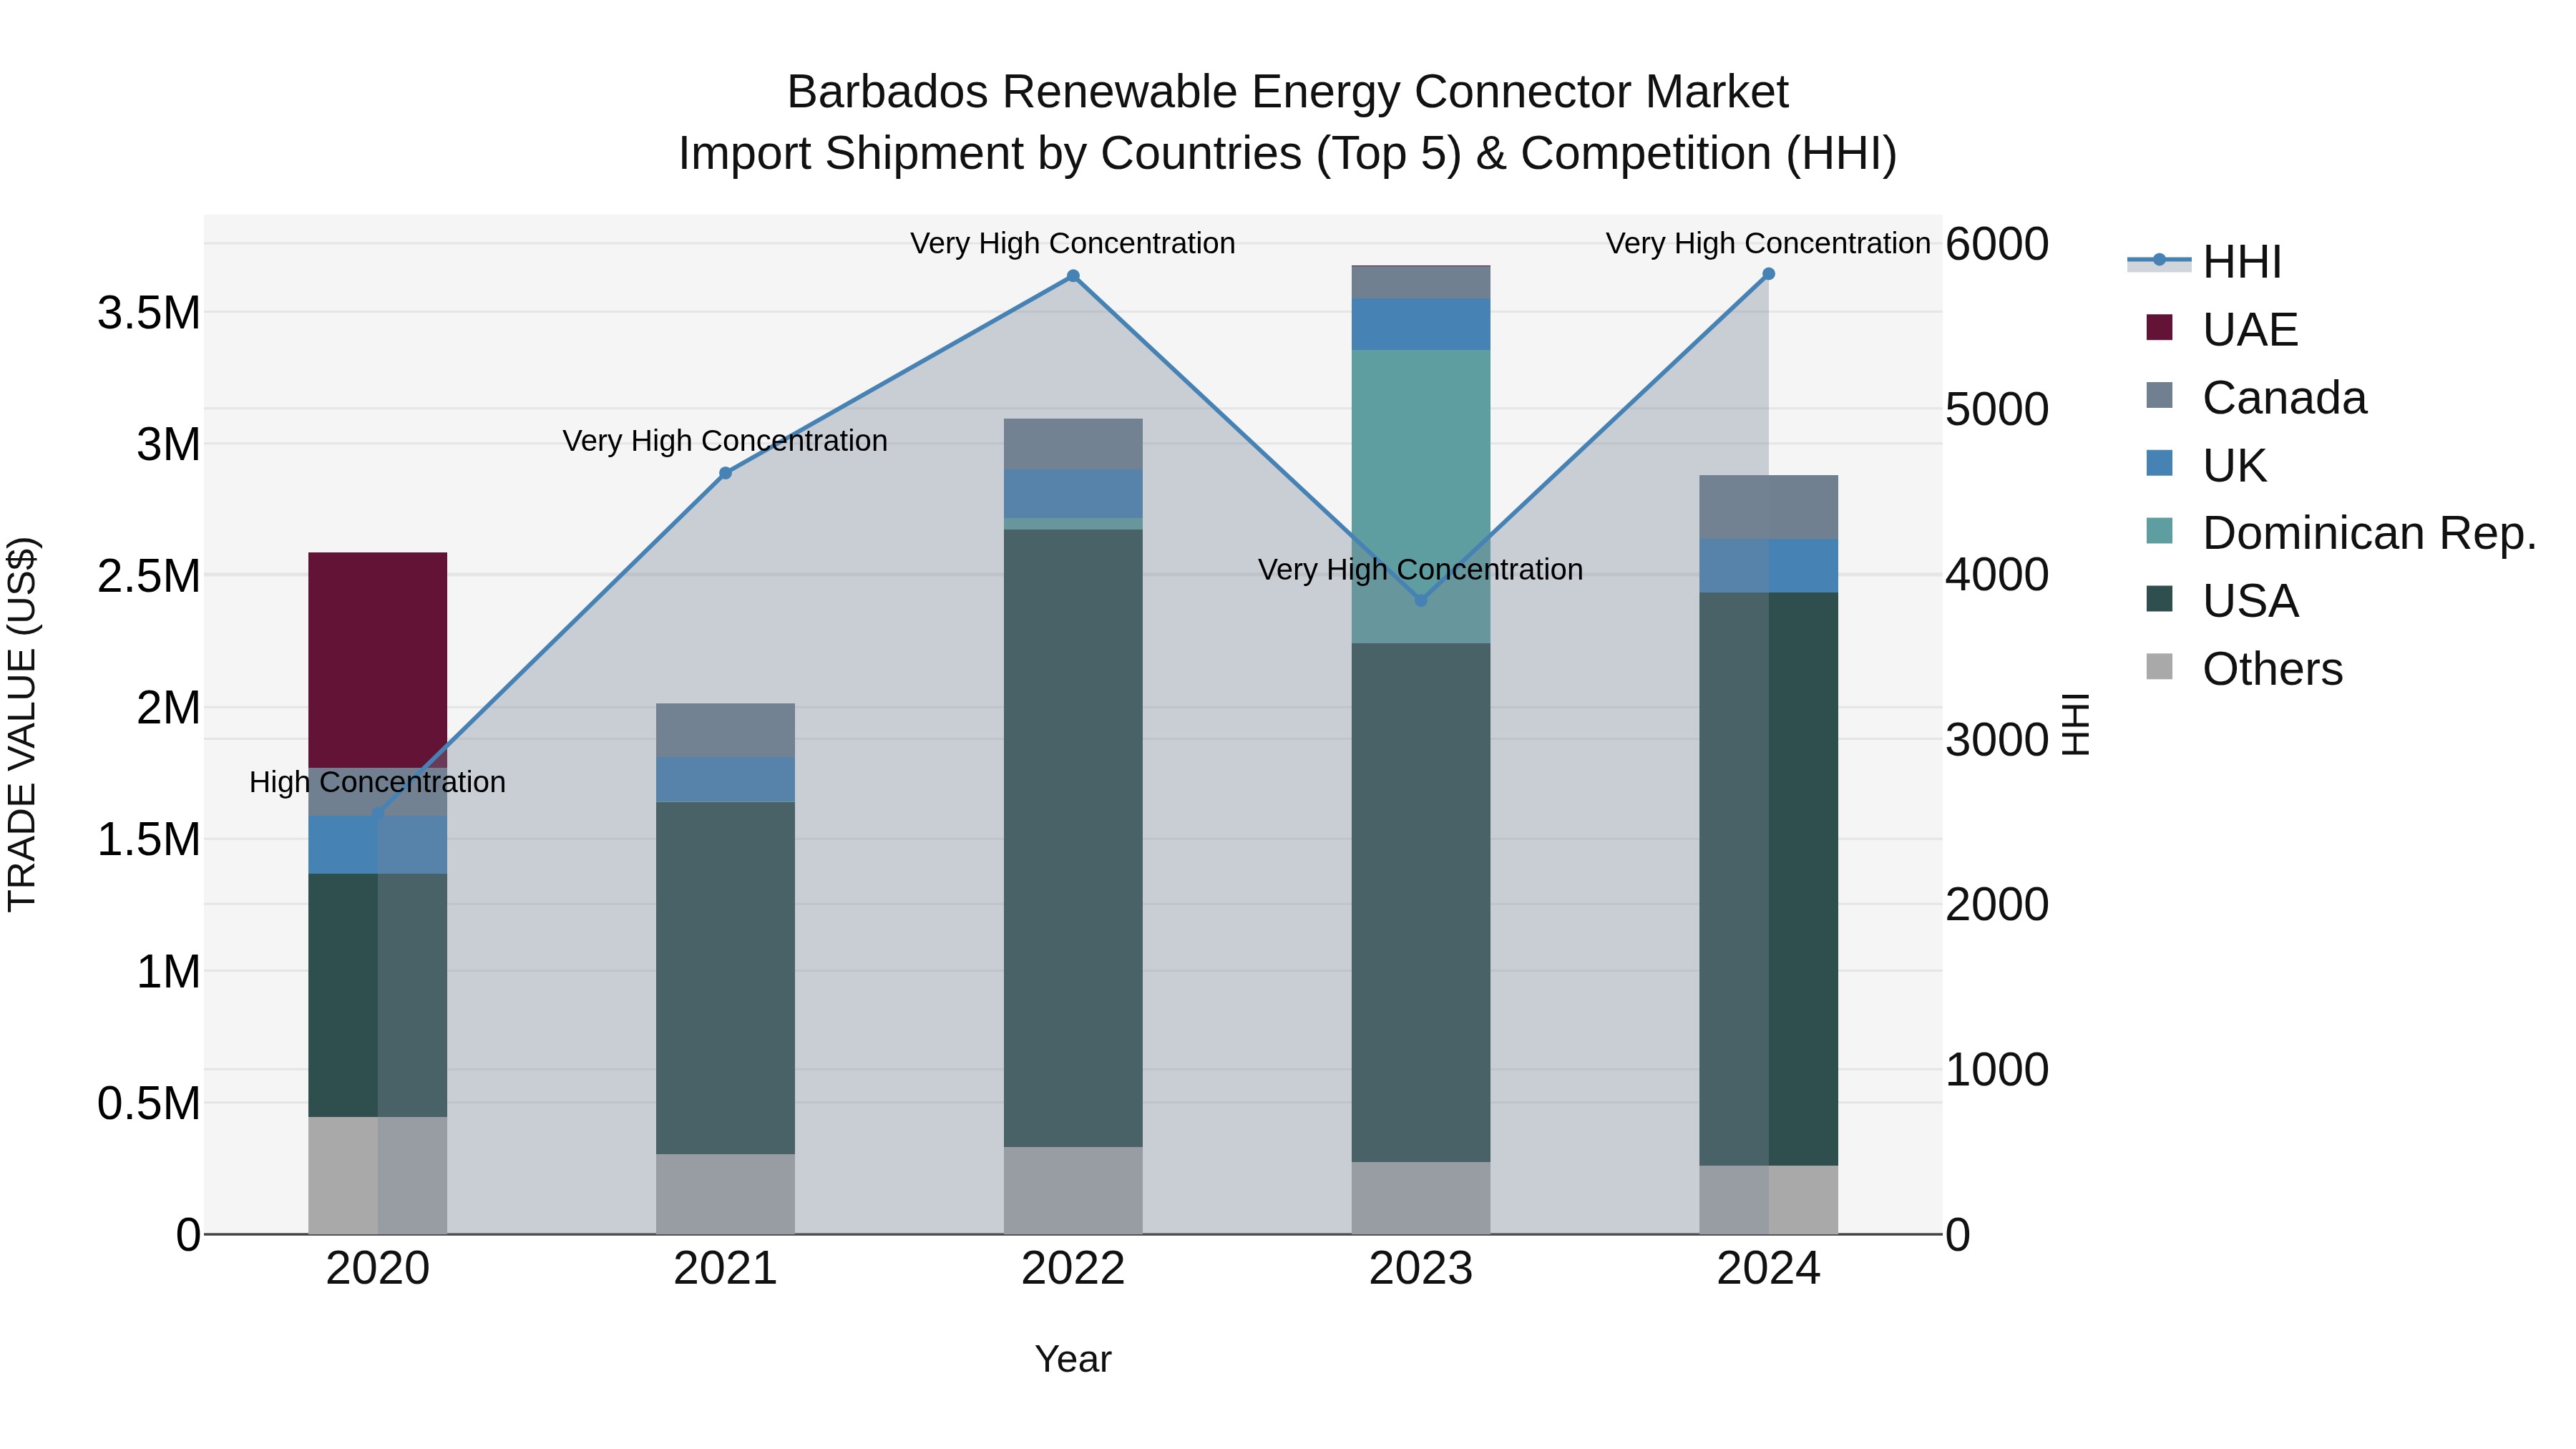
Task: Click 'Very High Concentration' label near 2023
Action: [1420, 570]
